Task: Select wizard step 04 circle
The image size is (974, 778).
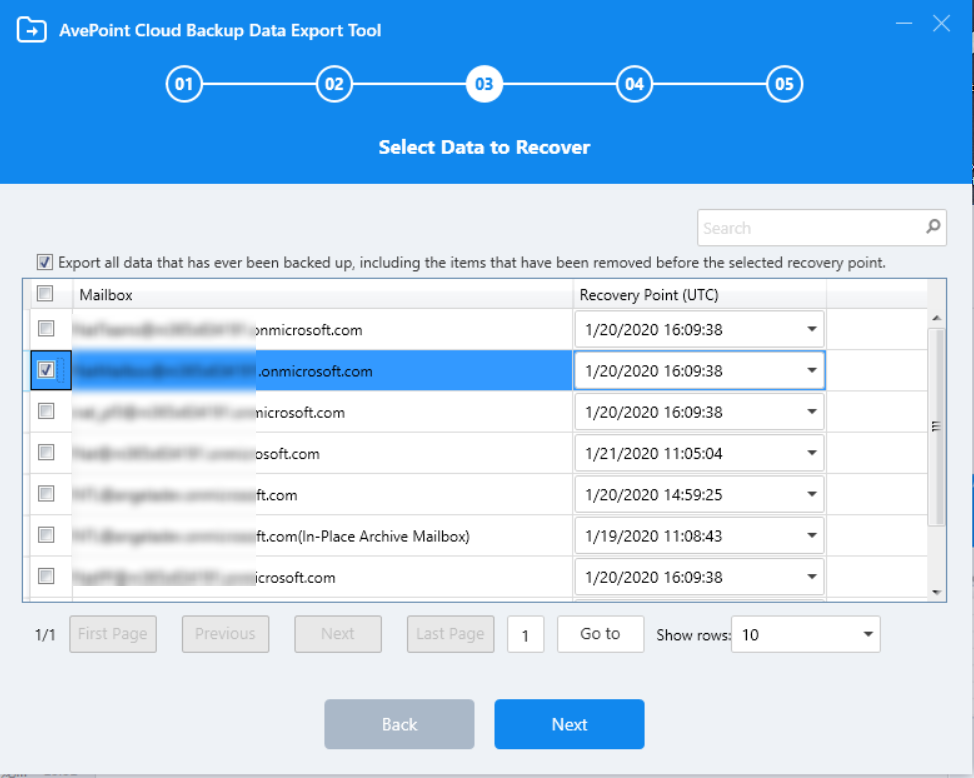Action: coord(633,84)
